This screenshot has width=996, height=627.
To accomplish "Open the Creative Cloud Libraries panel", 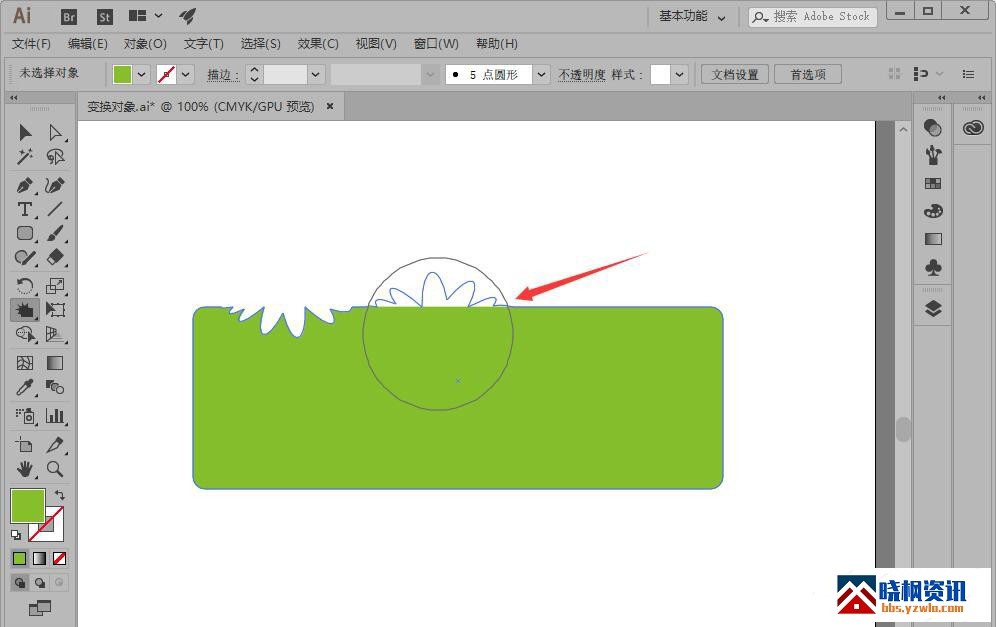I will click(972, 128).
